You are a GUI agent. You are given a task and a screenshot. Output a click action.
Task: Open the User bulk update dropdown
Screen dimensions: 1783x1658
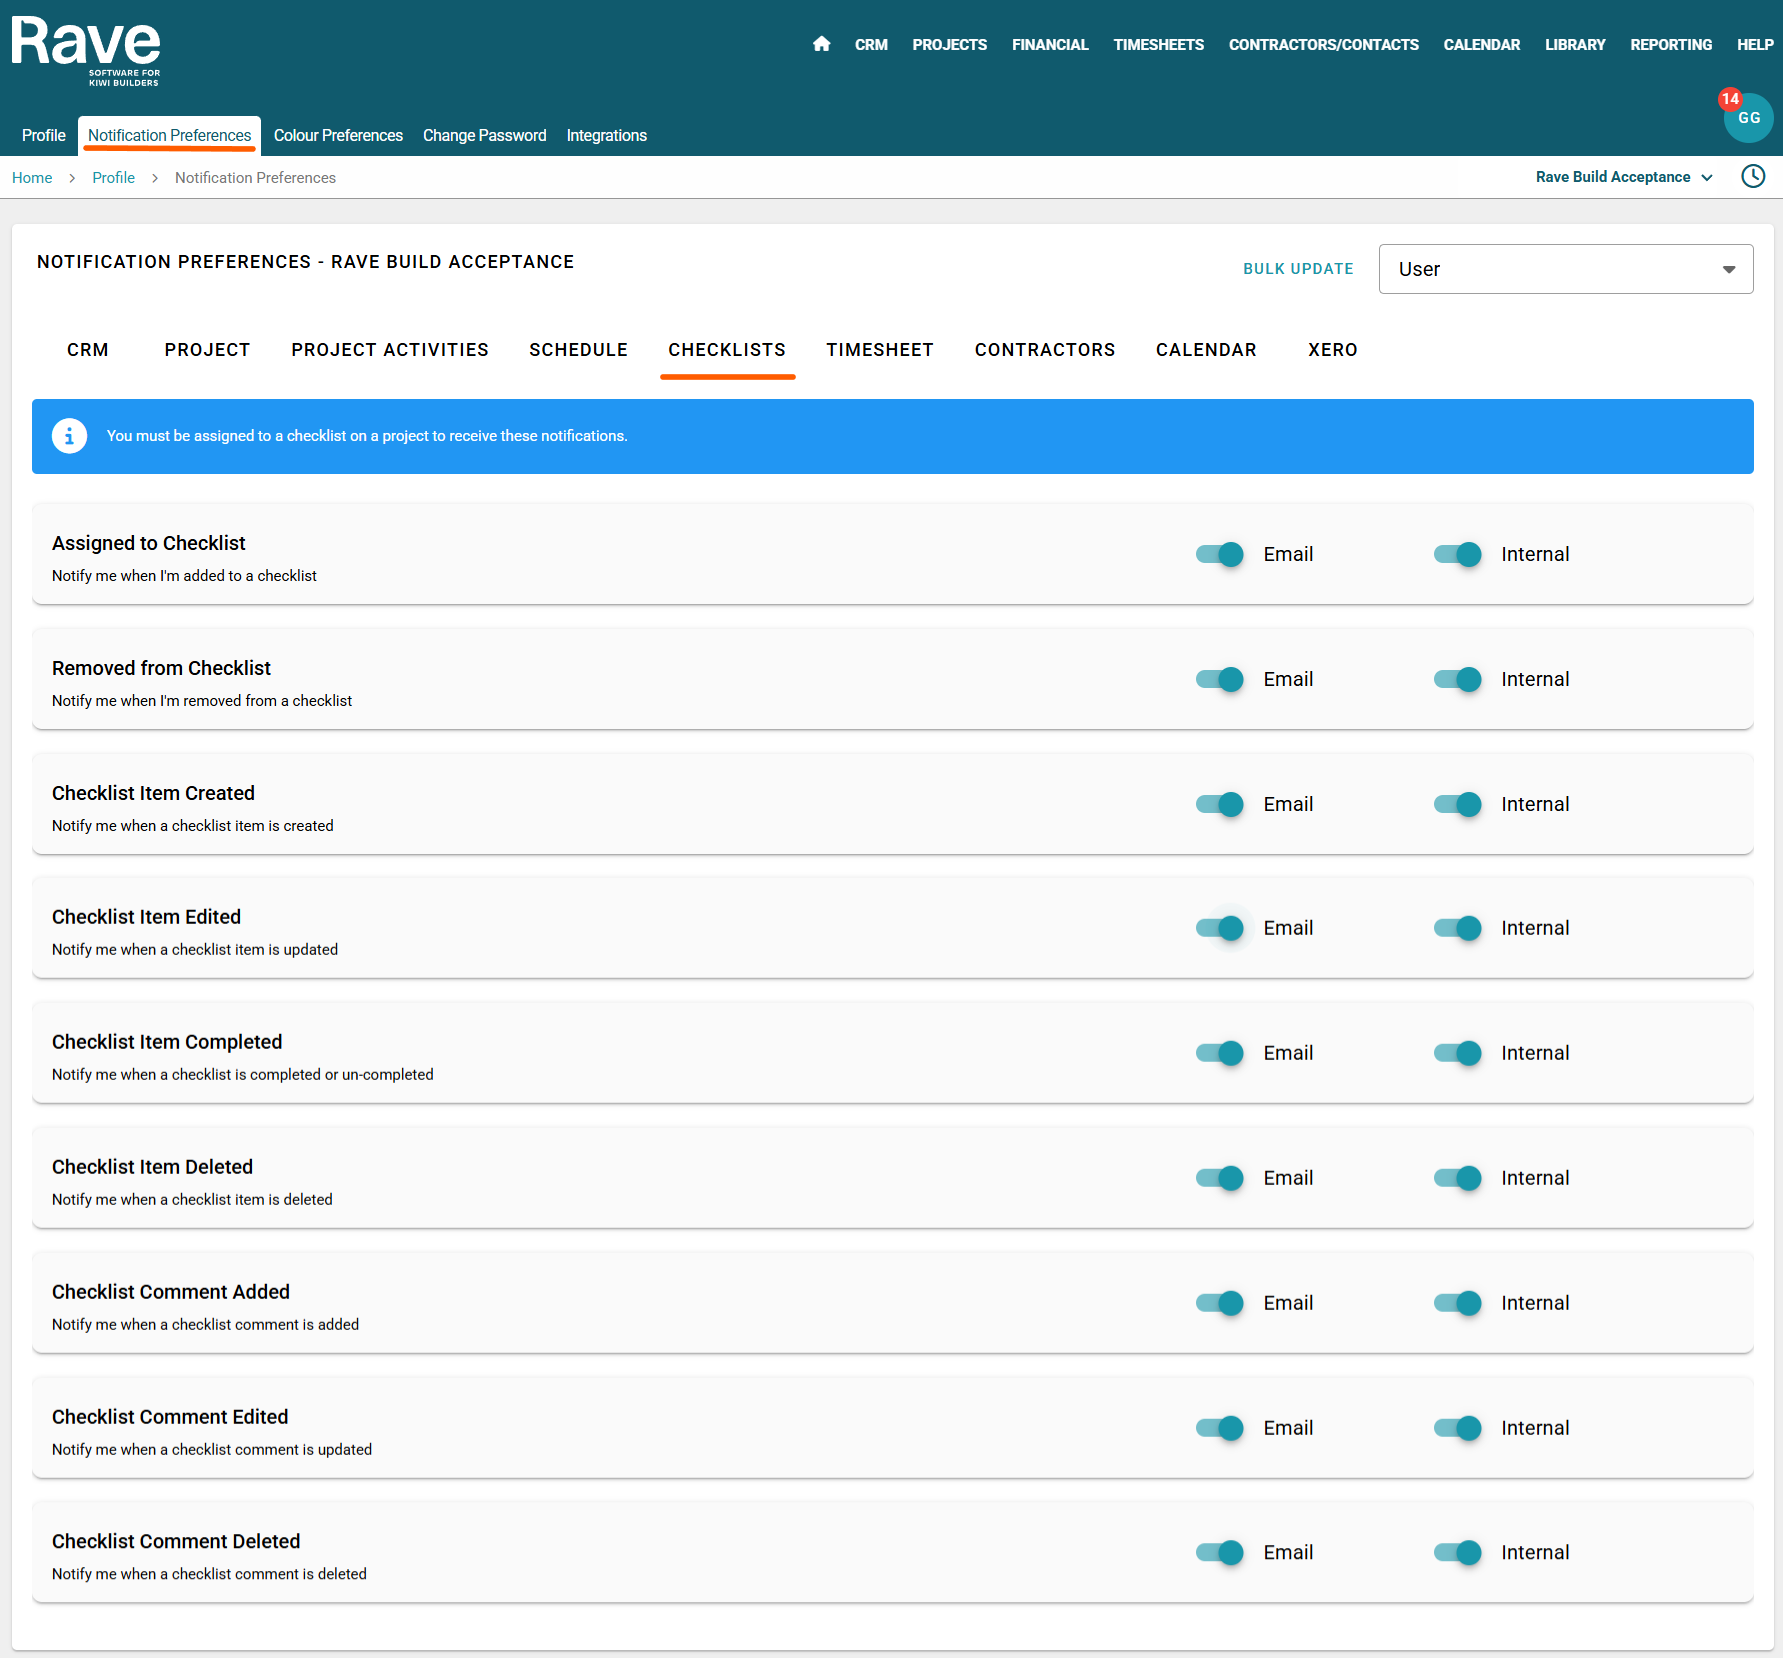[1565, 269]
